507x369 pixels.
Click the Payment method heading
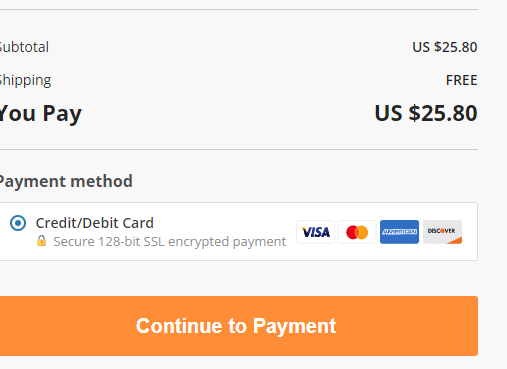coord(66,182)
